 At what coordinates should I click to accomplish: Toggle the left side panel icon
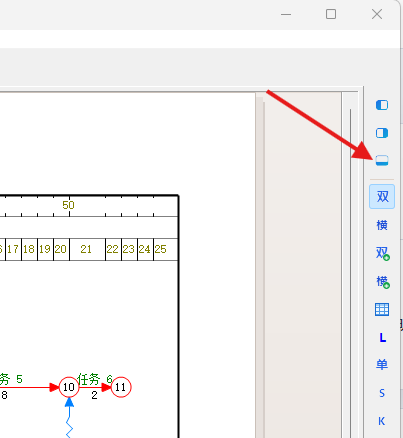pyautogui.click(x=382, y=105)
